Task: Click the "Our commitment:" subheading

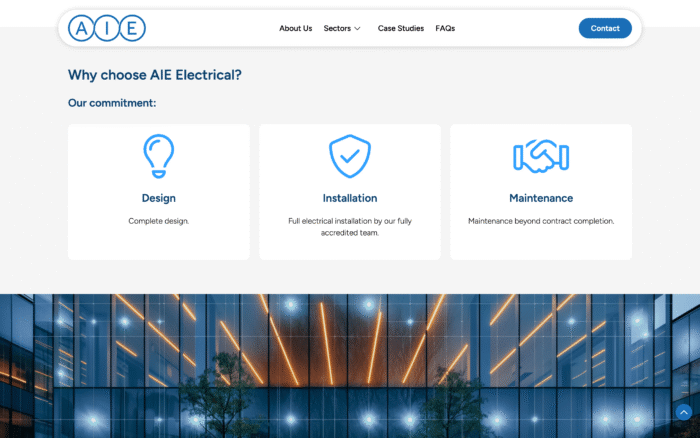Action: click(112, 103)
